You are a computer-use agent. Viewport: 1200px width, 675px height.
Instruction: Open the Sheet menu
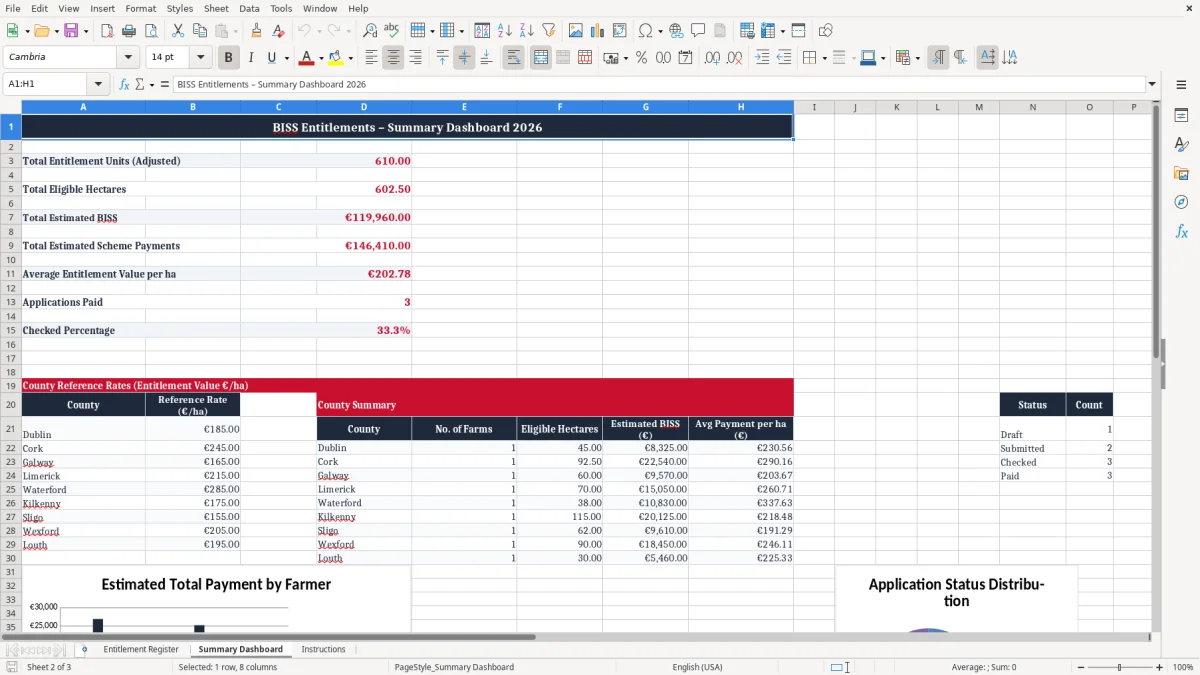(x=216, y=8)
